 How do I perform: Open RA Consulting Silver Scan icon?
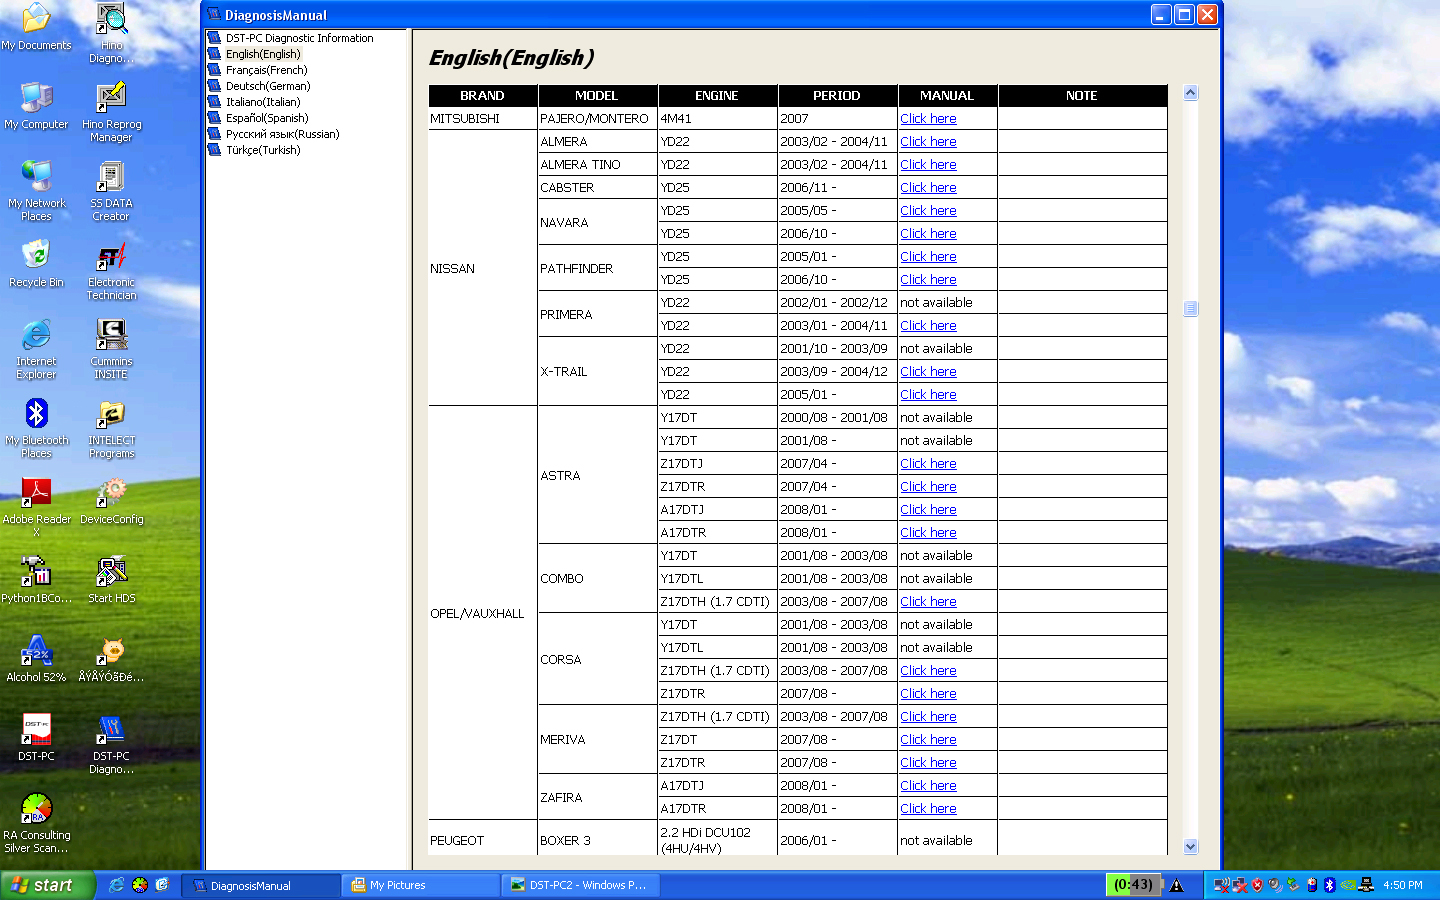[x=36, y=823]
